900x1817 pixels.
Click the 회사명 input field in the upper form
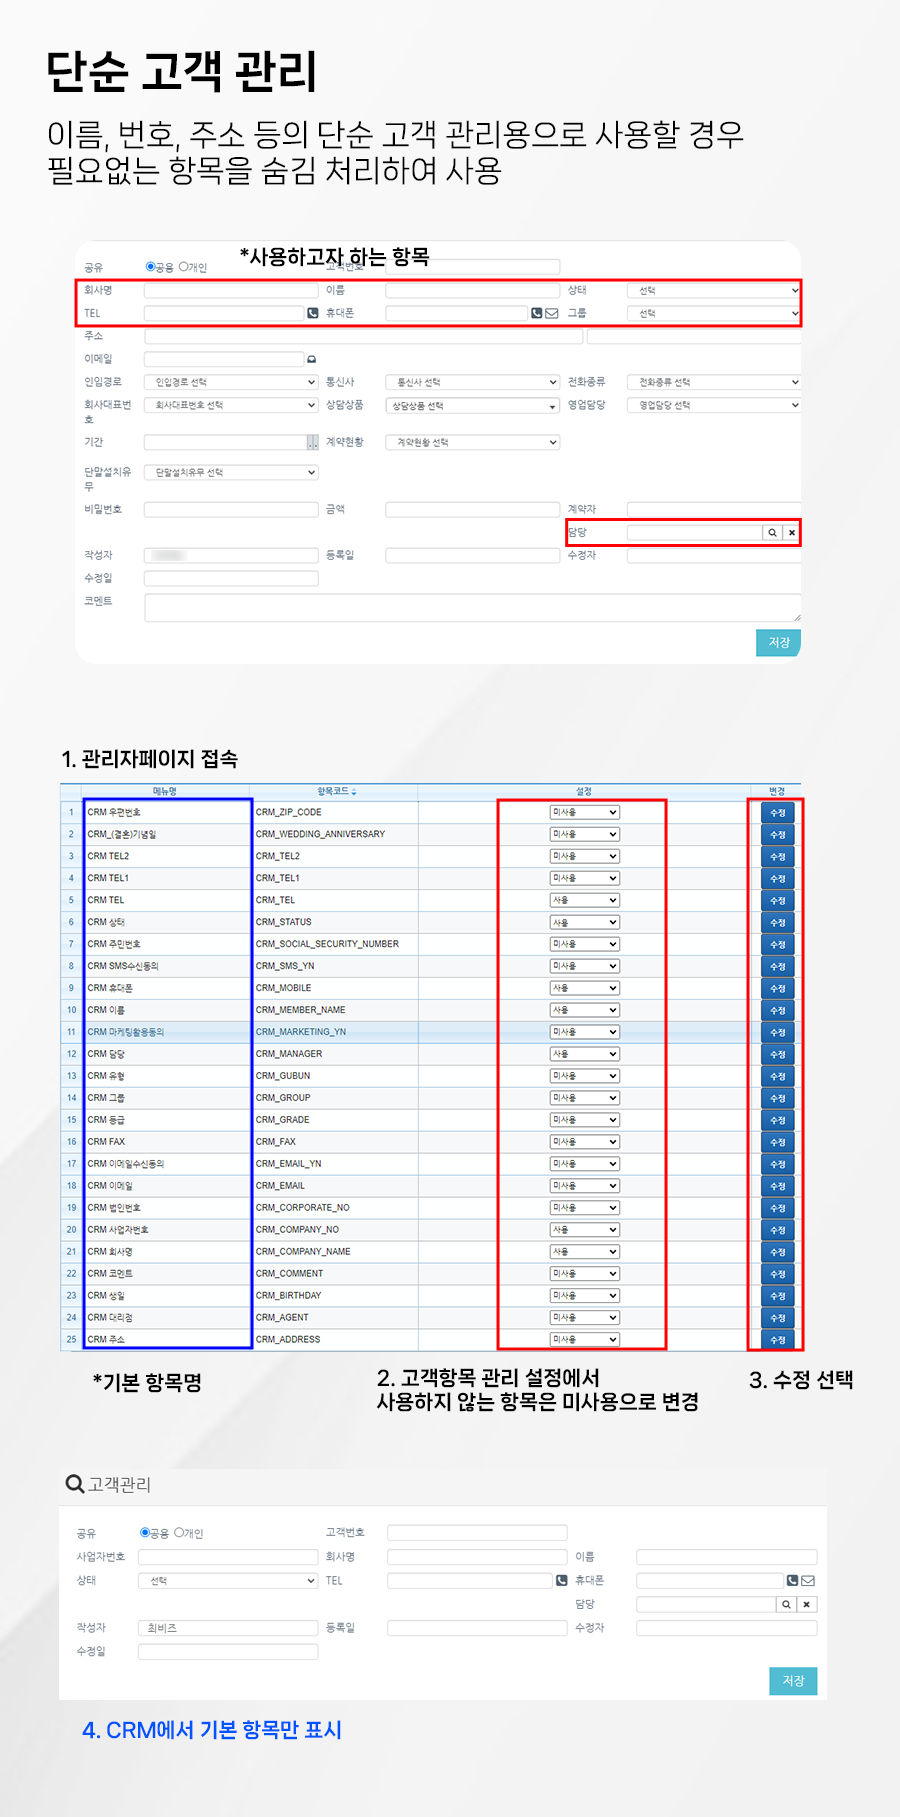(231, 290)
